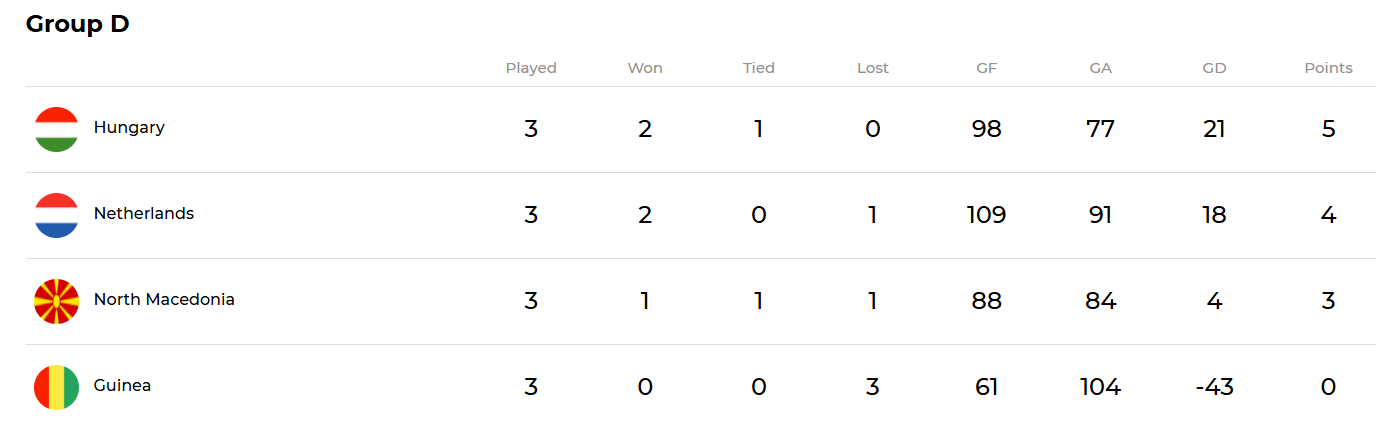Image resolution: width=1376 pixels, height=429 pixels.
Task: Select the Played column header
Action: (x=531, y=69)
